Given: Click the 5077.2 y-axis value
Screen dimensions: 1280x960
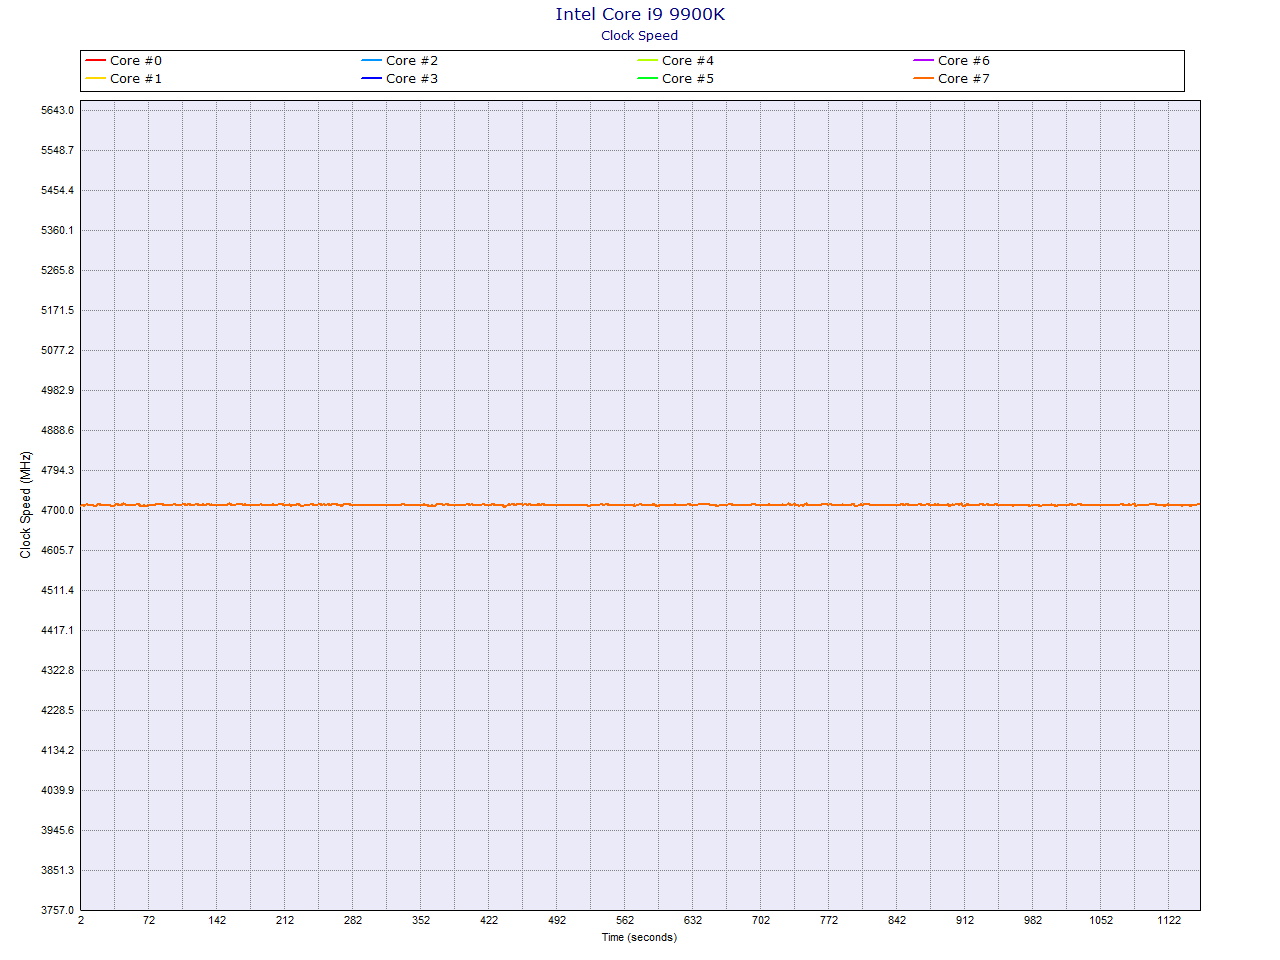Looking at the screenshot, I should pyautogui.click(x=57, y=350).
